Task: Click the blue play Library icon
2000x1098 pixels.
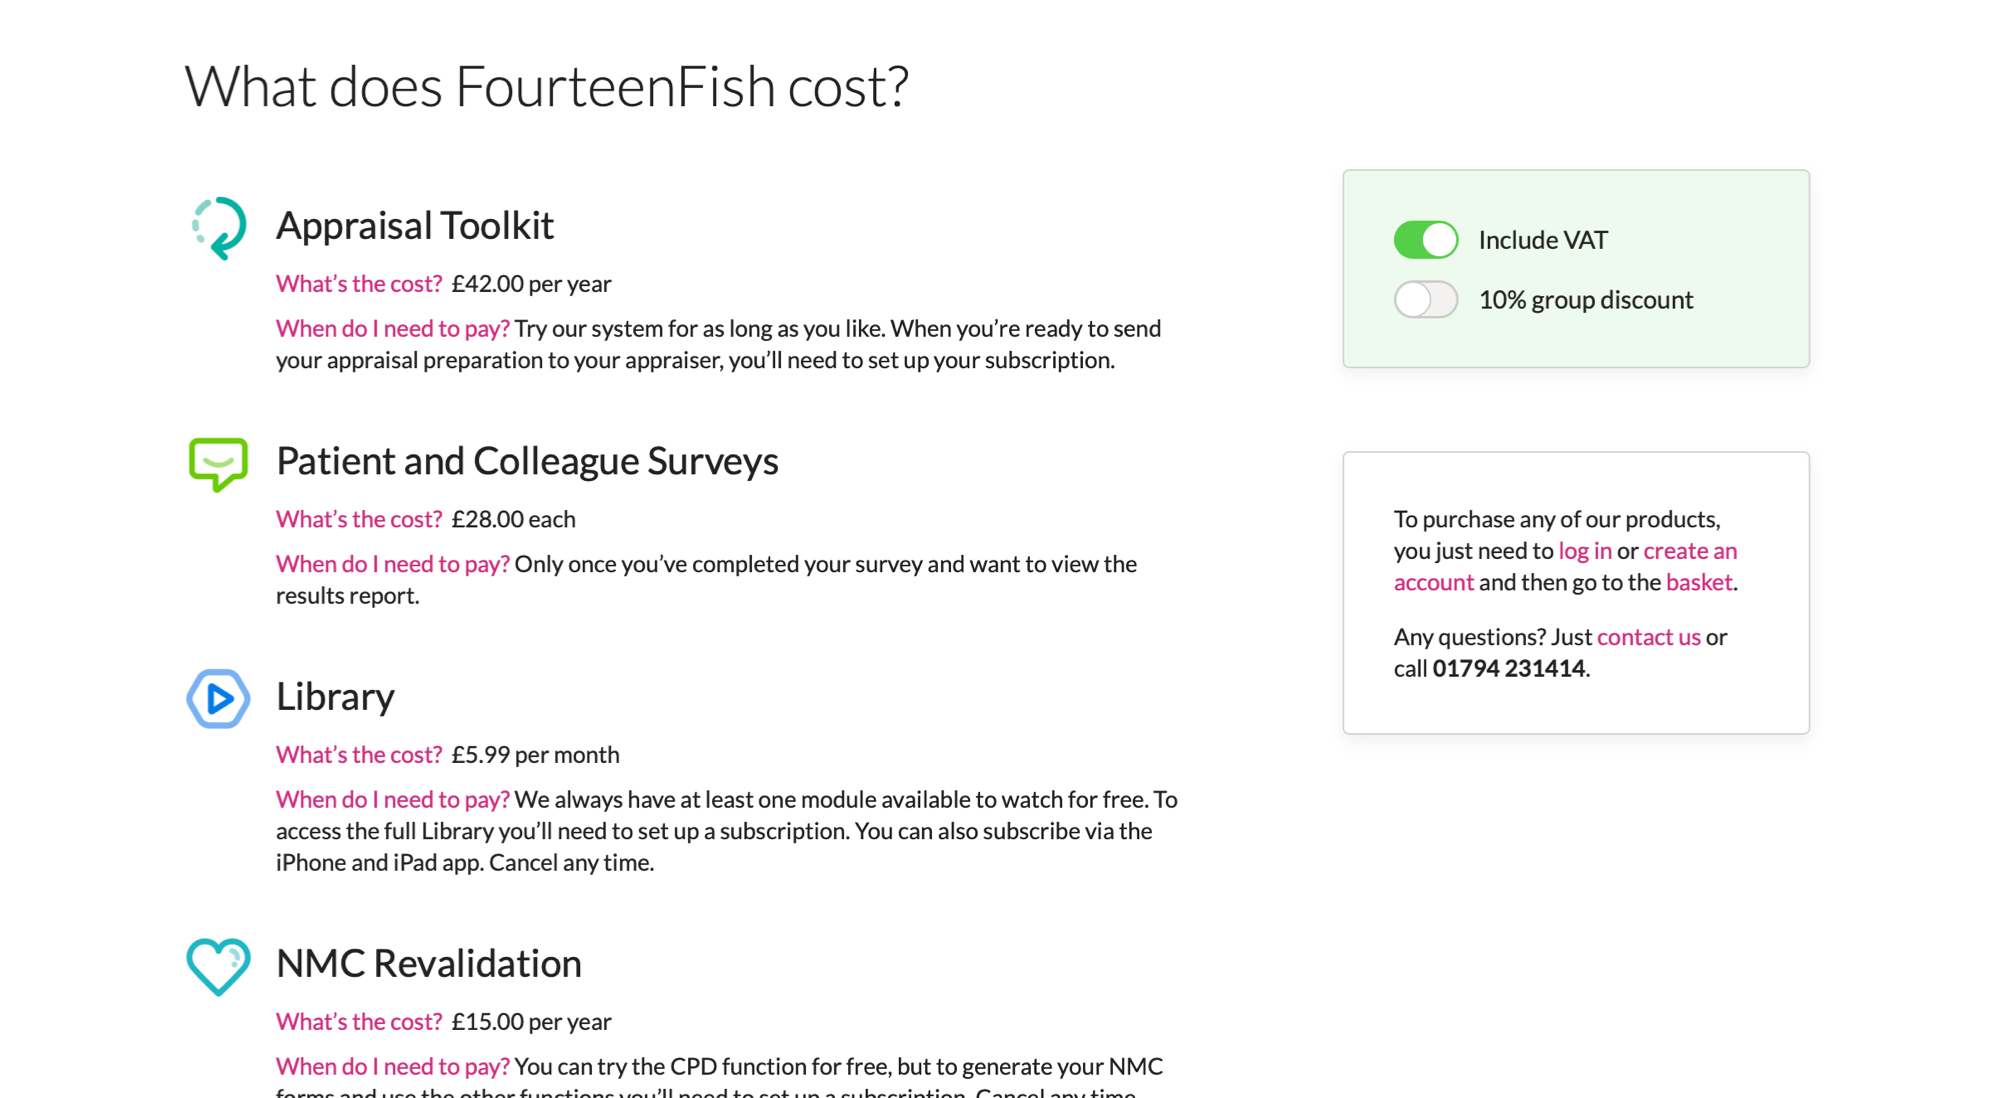Action: tap(218, 699)
